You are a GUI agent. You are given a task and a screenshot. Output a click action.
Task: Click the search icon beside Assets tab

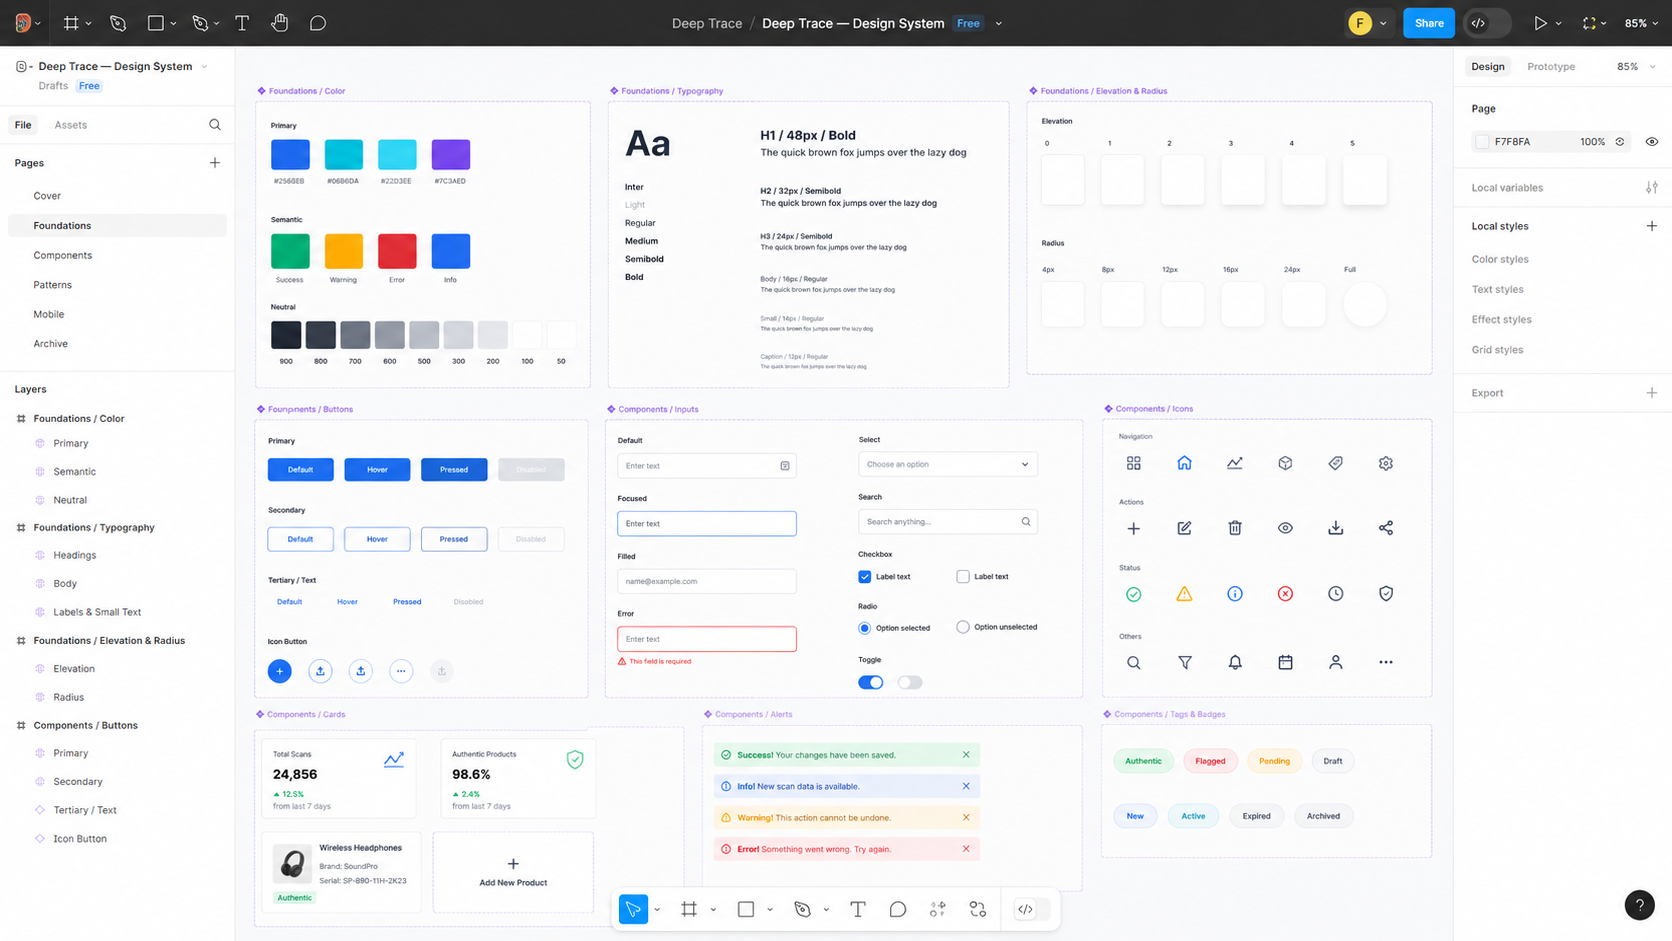(x=215, y=125)
